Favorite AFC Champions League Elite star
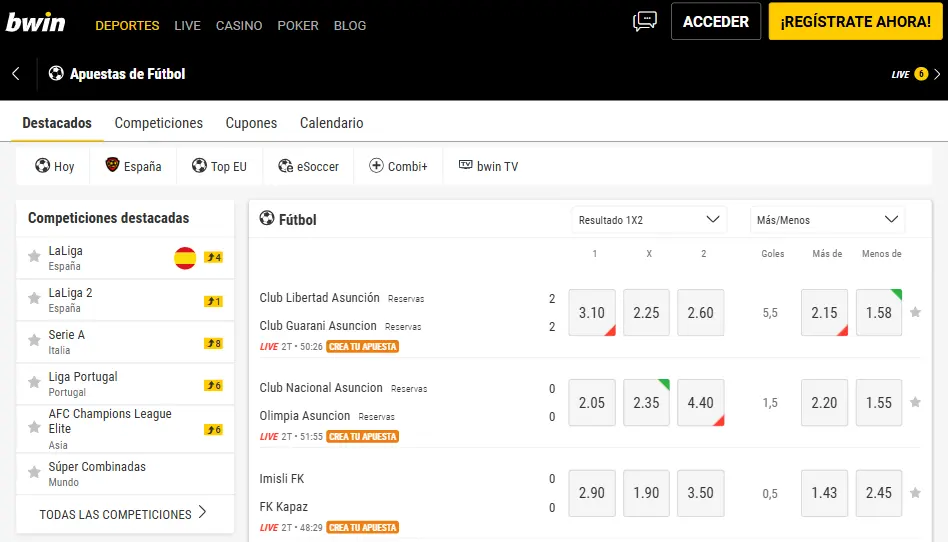Viewport: 948px width, 542px height. coord(34,428)
